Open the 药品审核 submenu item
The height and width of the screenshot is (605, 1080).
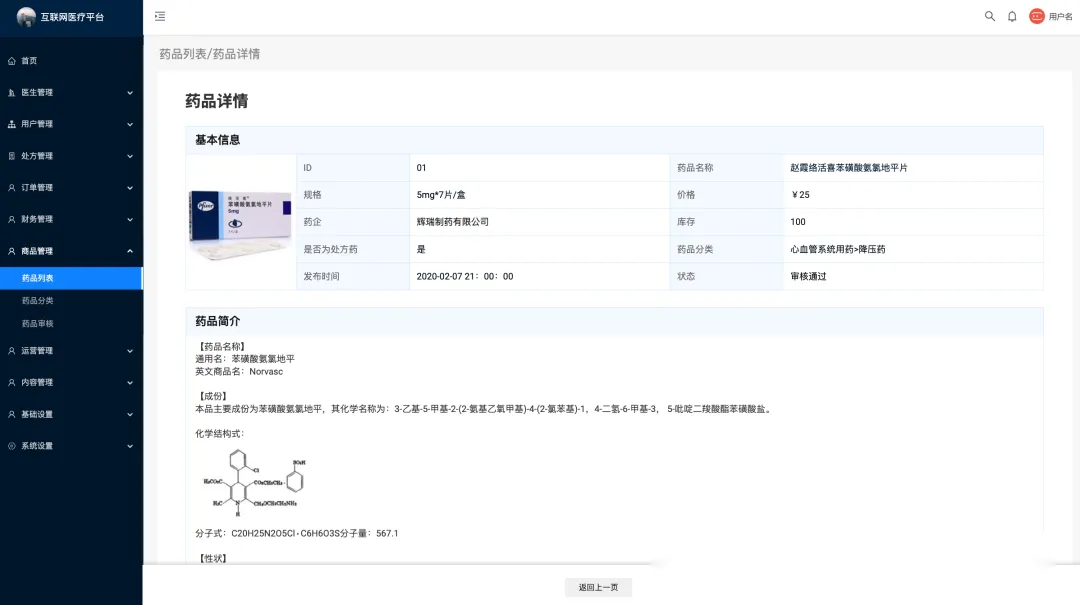pyautogui.click(x=38, y=324)
